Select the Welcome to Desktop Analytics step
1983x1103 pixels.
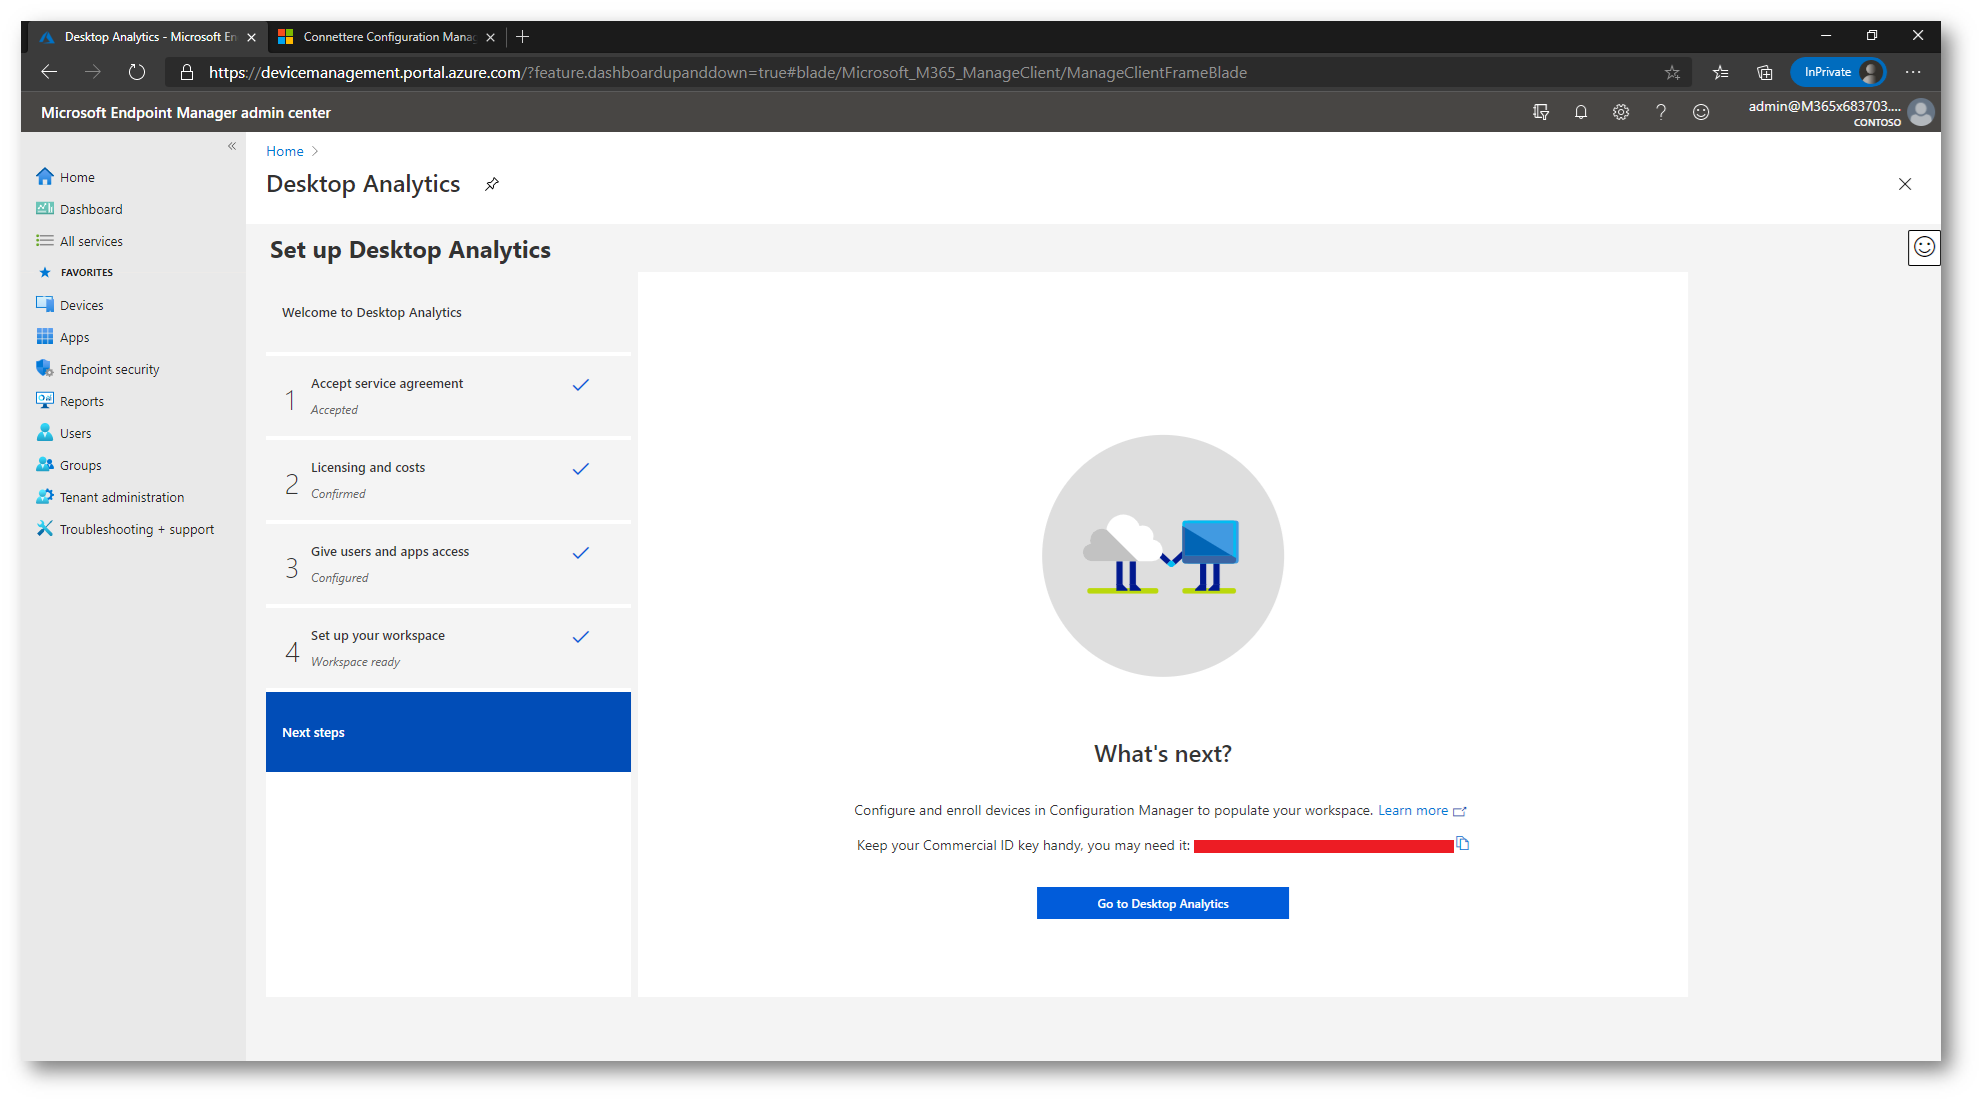click(x=448, y=312)
